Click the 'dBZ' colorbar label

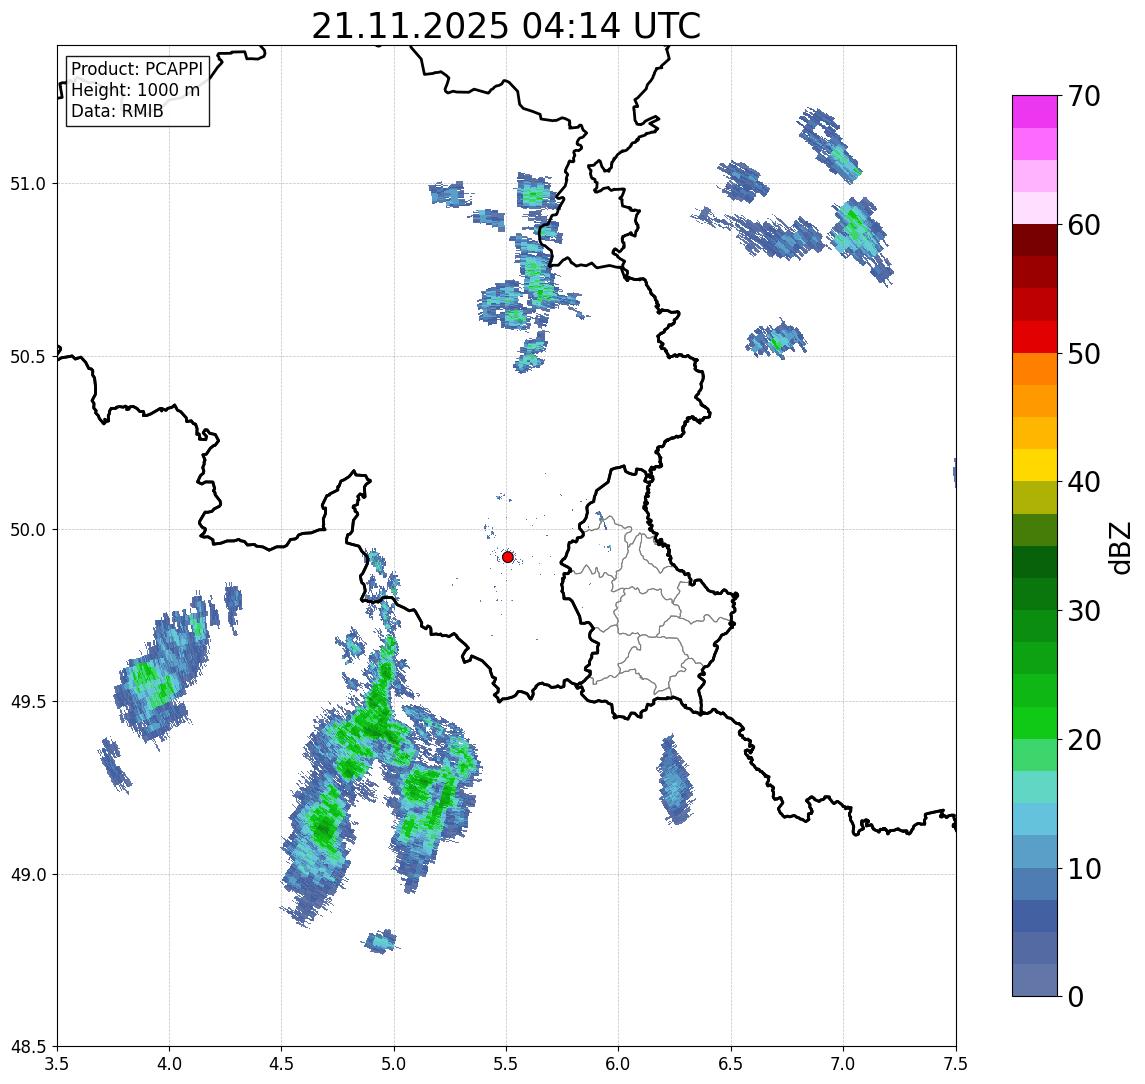pyautogui.click(x=1120, y=546)
